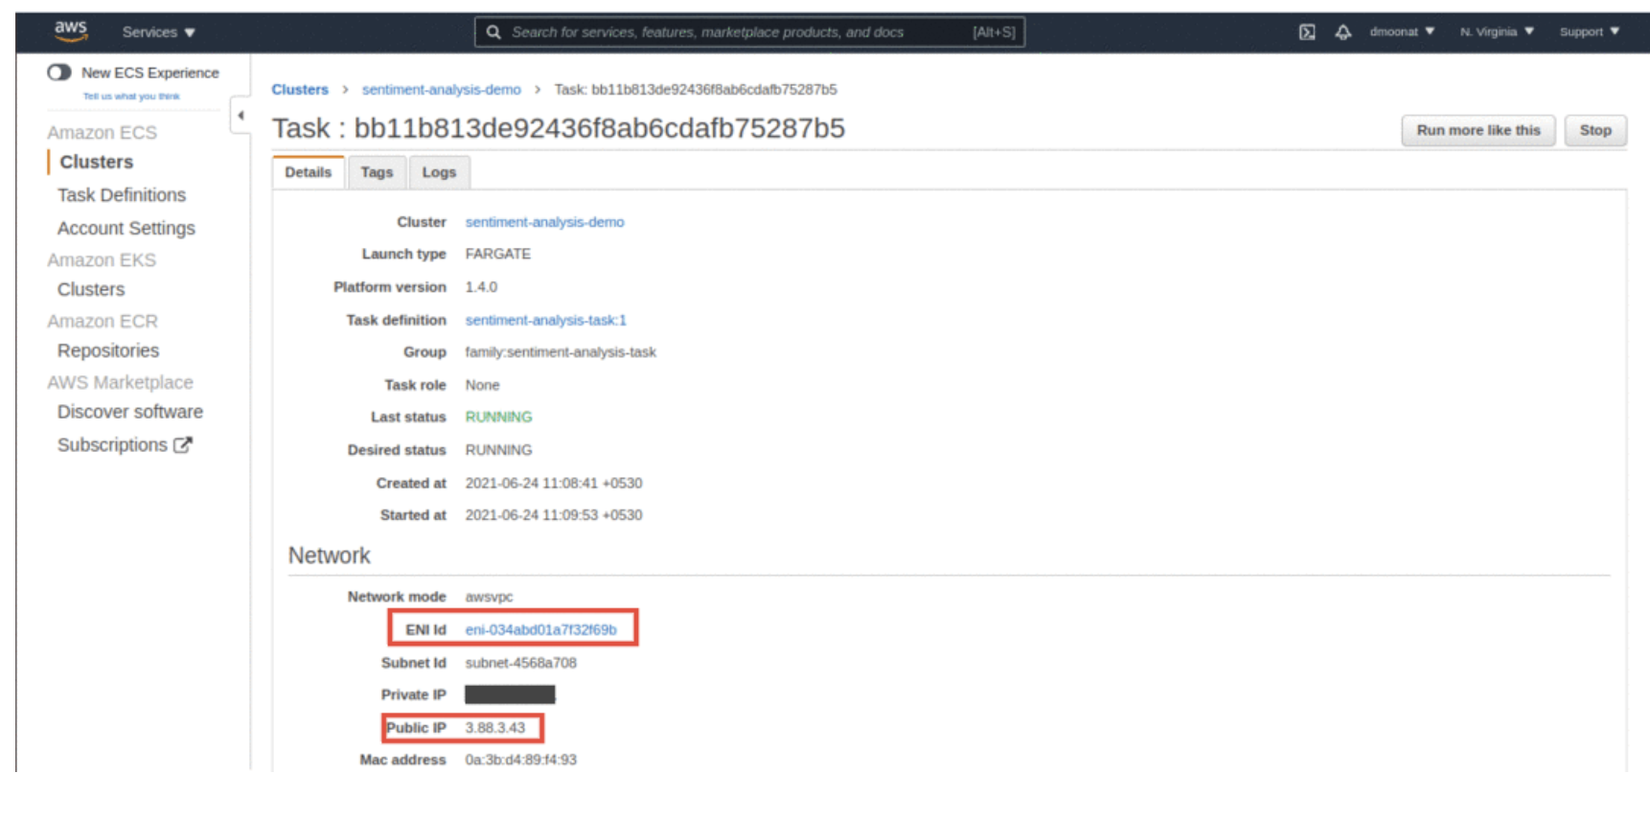This screenshot has width=1650, height=814.
Task: Open the ENI Id eni-034abd01a7f32f69b link
Action: pyautogui.click(x=541, y=630)
